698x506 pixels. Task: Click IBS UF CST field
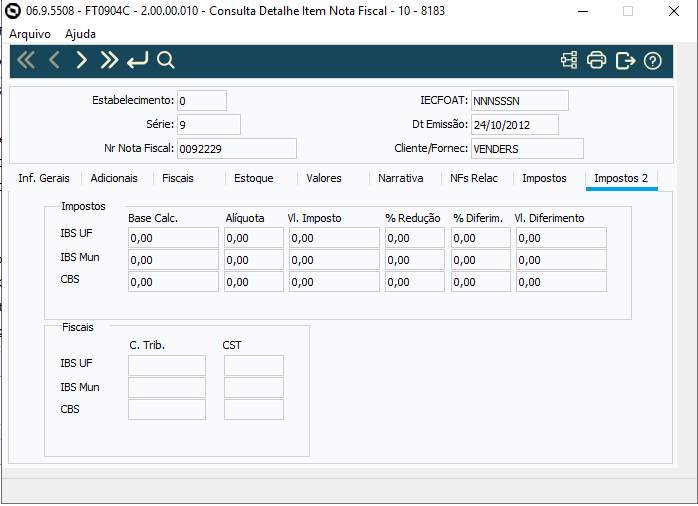(254, 365)
